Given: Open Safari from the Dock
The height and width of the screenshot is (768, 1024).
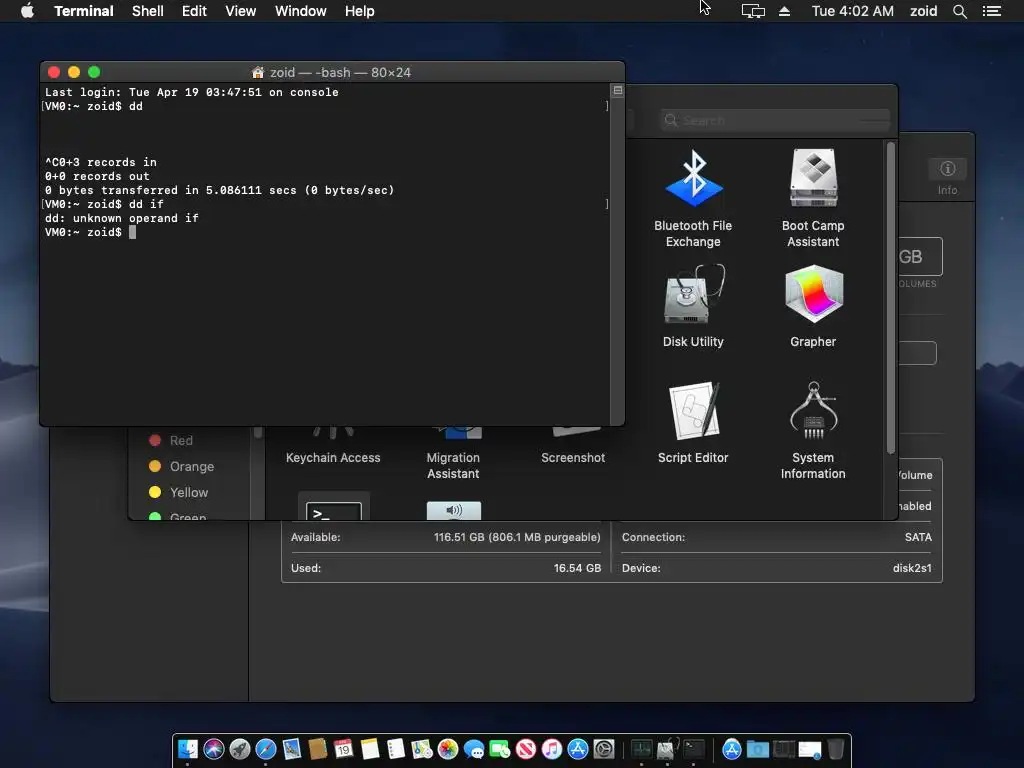Looking at the screenshot, I should pyautogui.click(x=266, y=749).
